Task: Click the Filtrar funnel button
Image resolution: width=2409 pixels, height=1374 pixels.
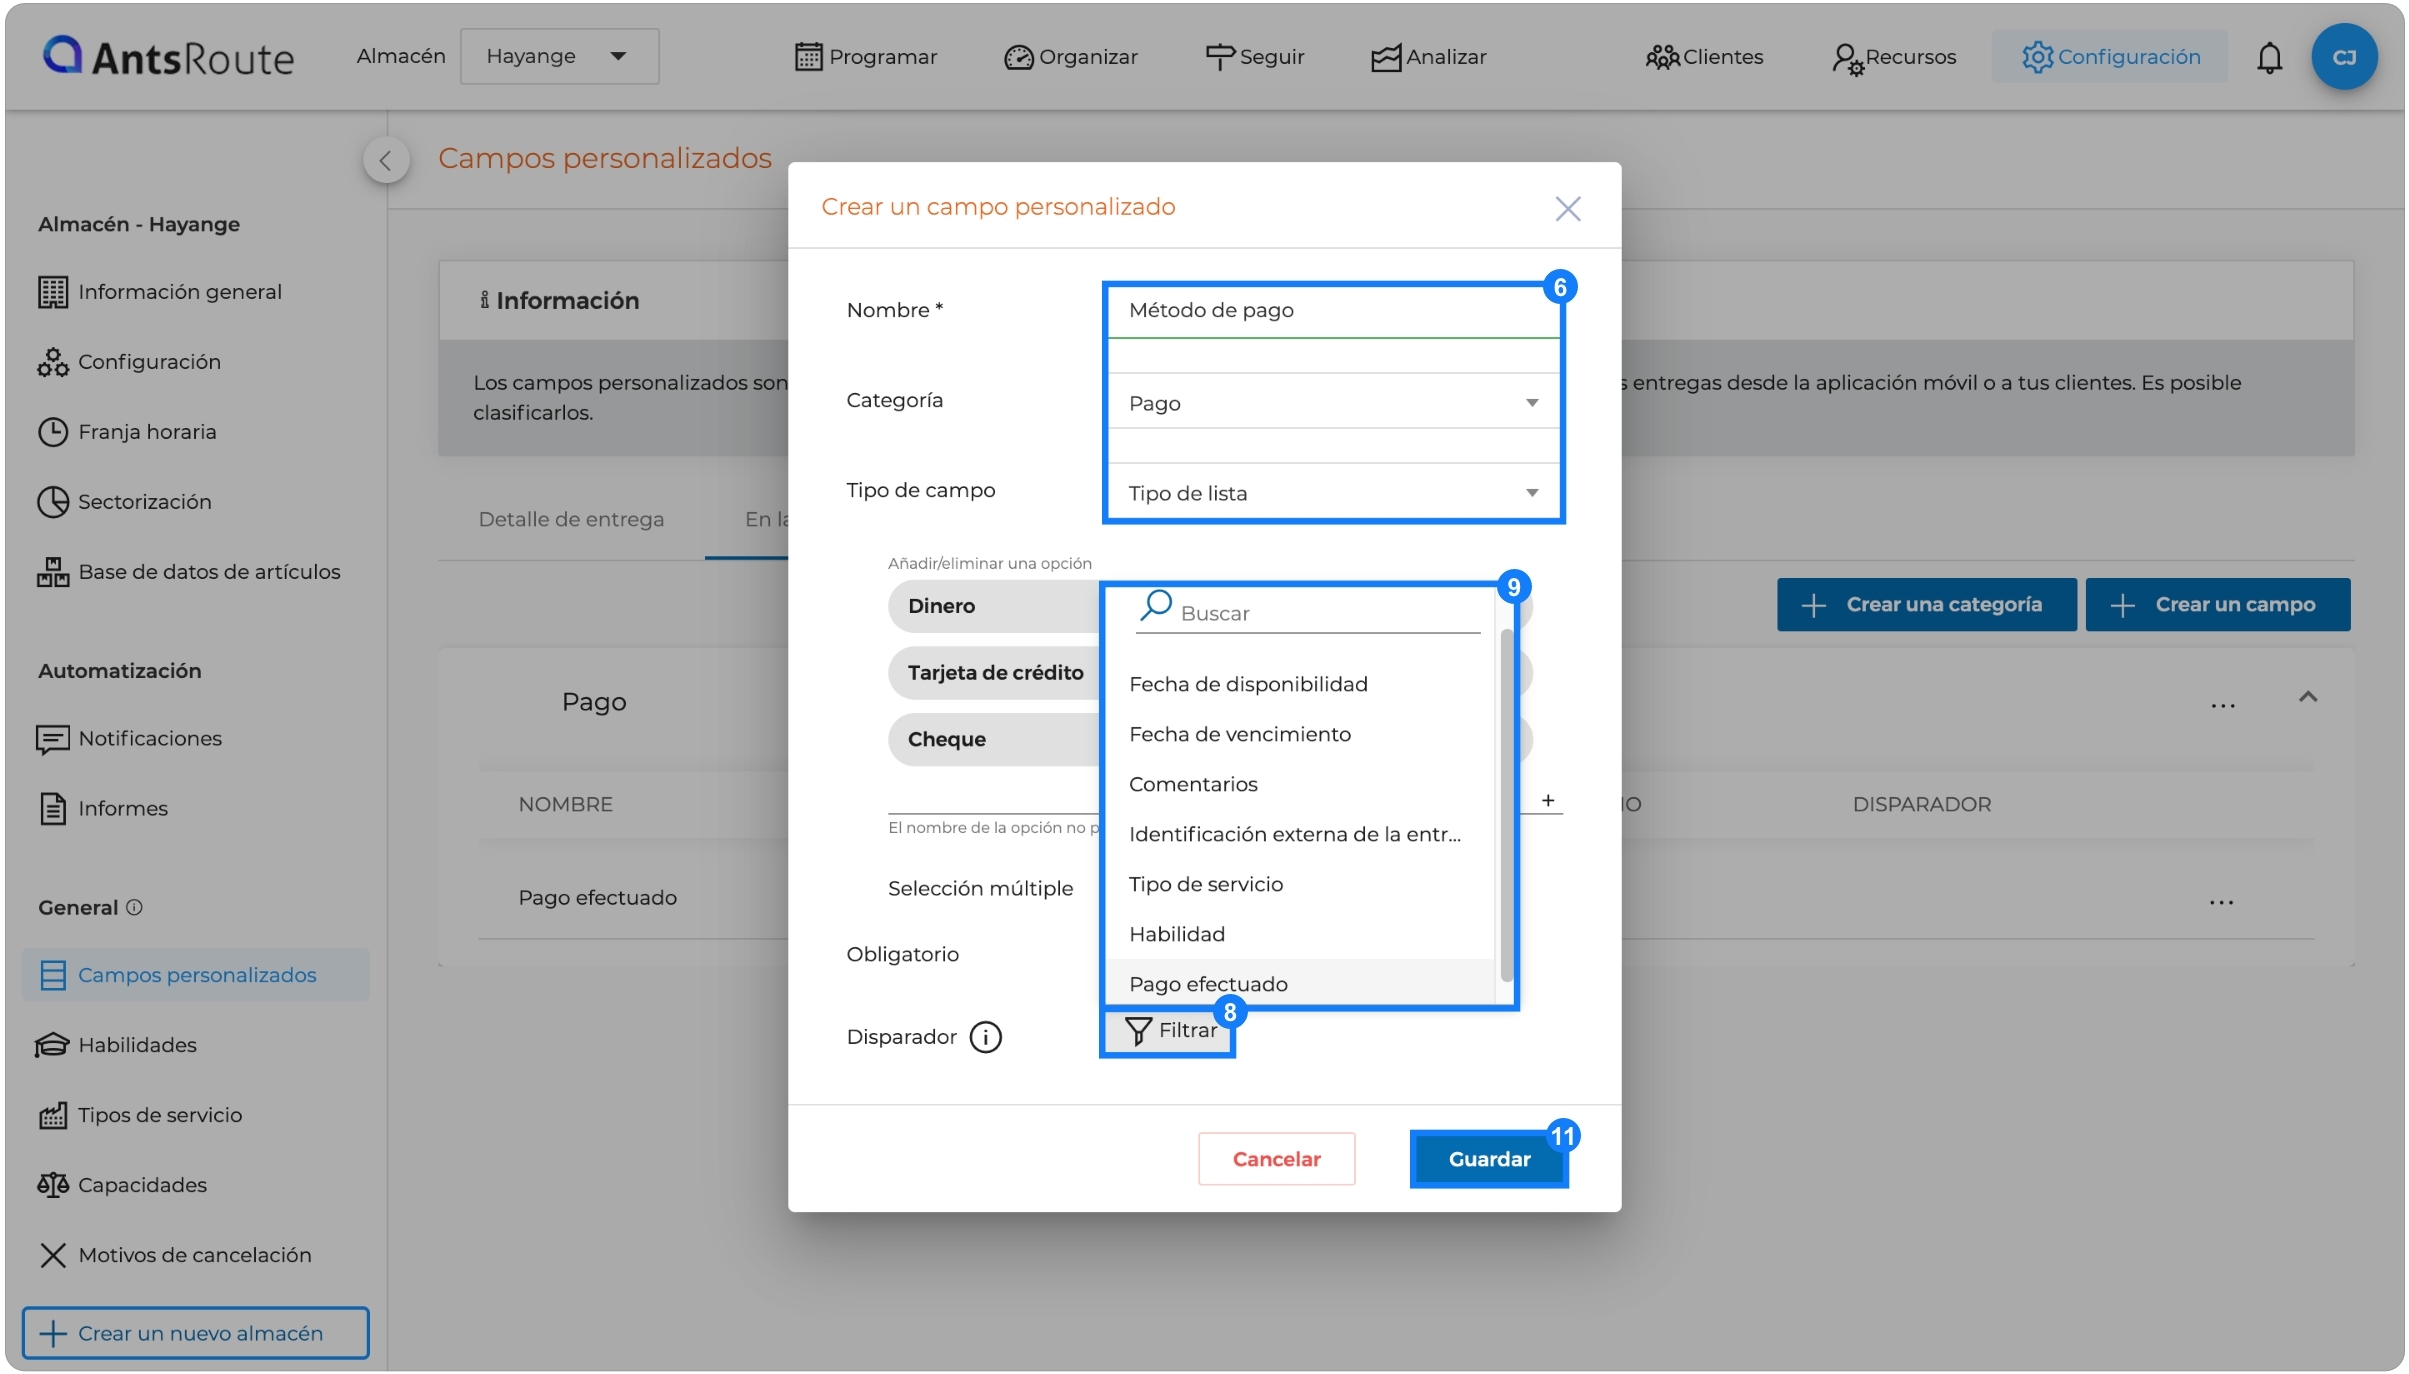Action: (x=1168, y=1031)
